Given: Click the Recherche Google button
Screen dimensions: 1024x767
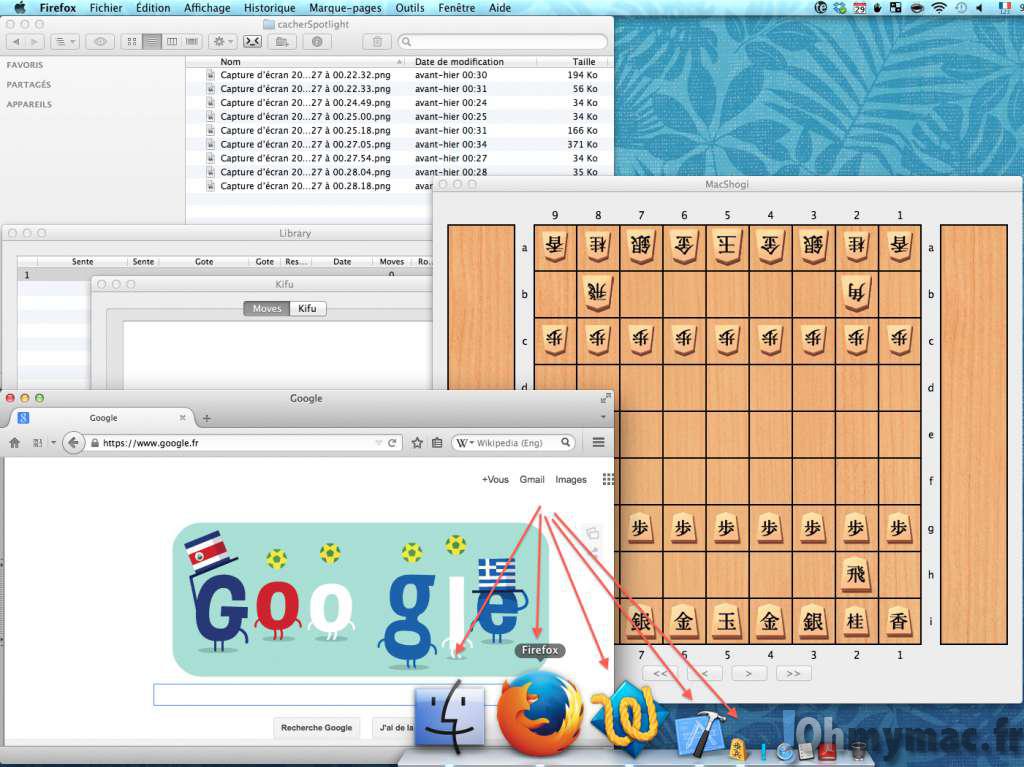Looking at the screenshot, I should pos(317,728).
